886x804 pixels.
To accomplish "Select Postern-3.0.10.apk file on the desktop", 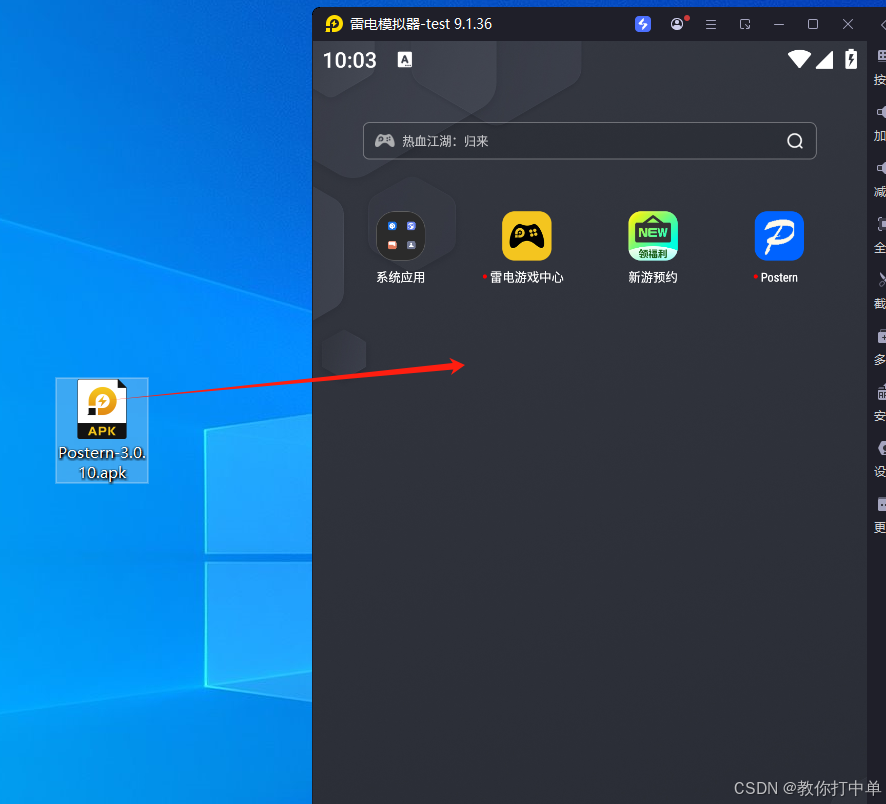I will [x=102, y=430].
